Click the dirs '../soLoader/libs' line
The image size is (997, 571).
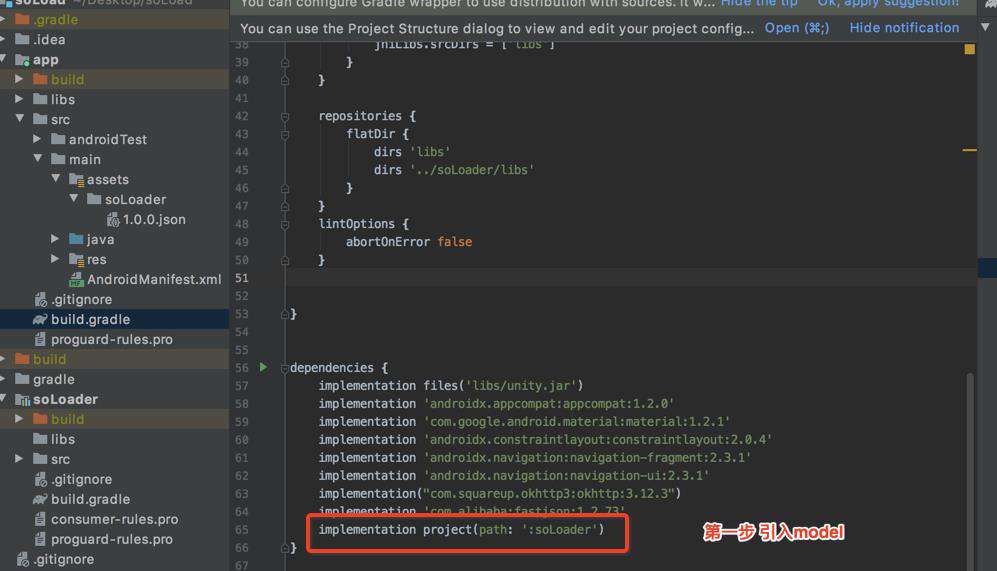click(x=454, y=170)
